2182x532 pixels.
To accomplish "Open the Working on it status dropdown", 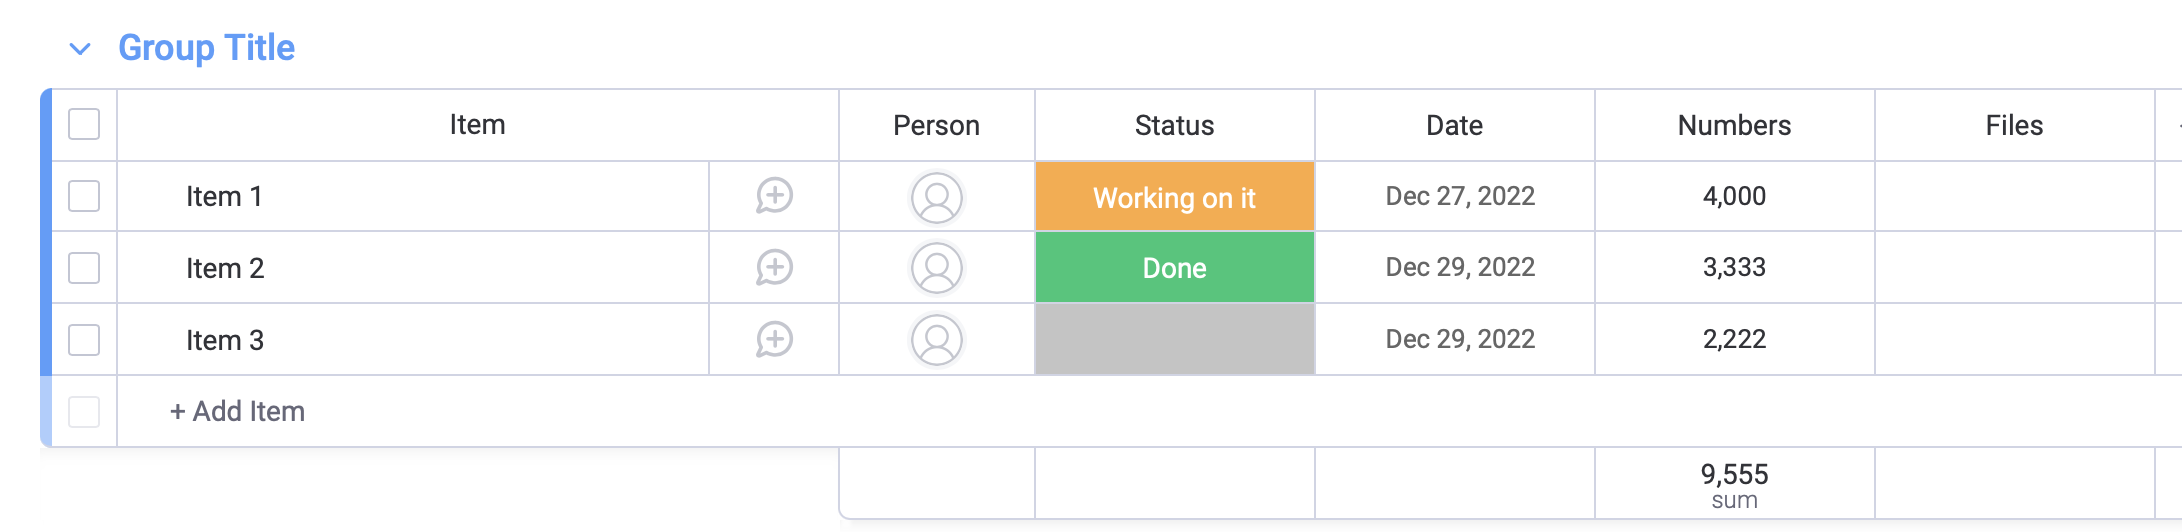I will [1175, 197].
